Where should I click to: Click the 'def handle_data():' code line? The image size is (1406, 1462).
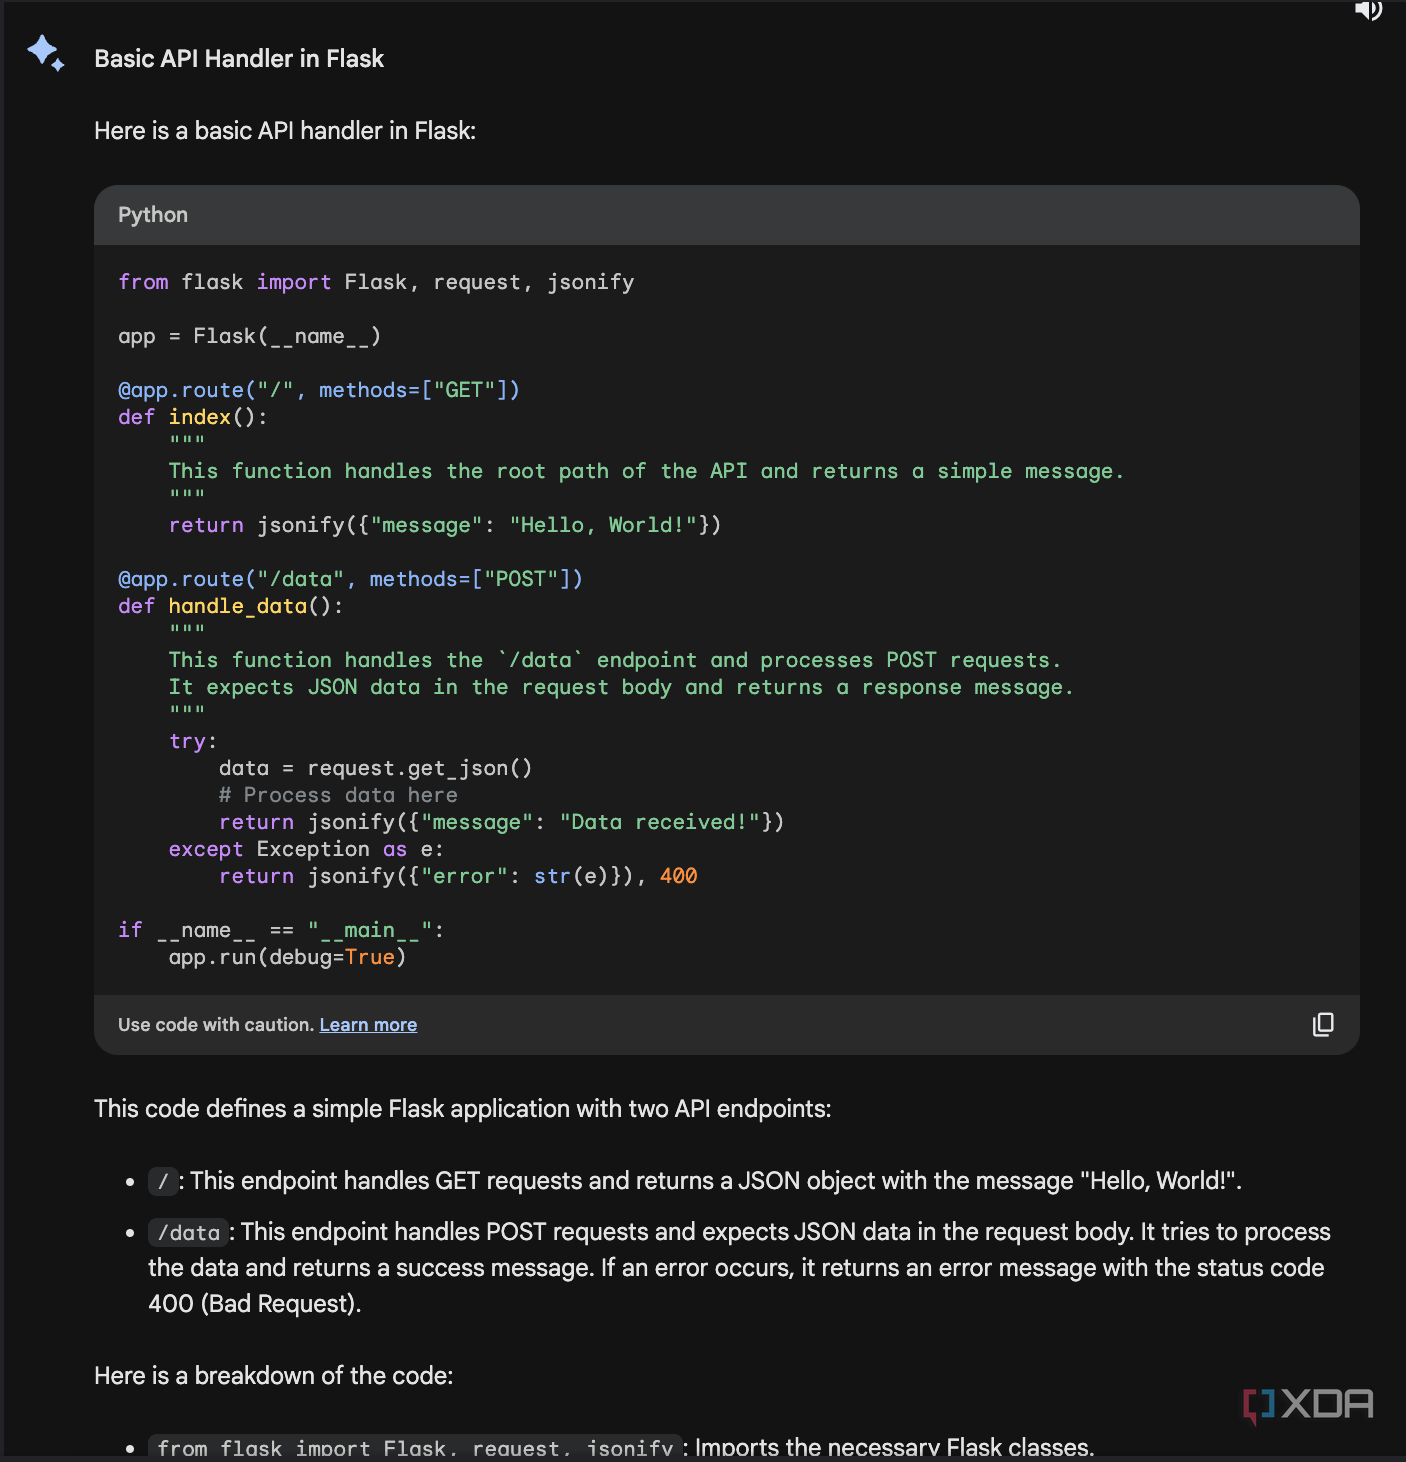(231, 606)
